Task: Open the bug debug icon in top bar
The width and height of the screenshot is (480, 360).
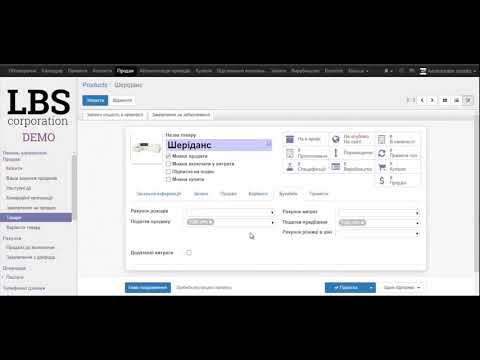Action: pyautogui.click(x=387, y=71)
